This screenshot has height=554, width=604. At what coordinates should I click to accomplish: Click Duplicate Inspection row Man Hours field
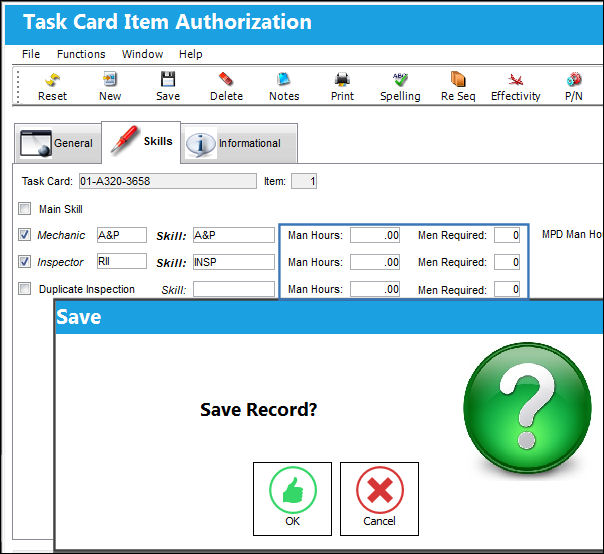(x=375, y=289)
